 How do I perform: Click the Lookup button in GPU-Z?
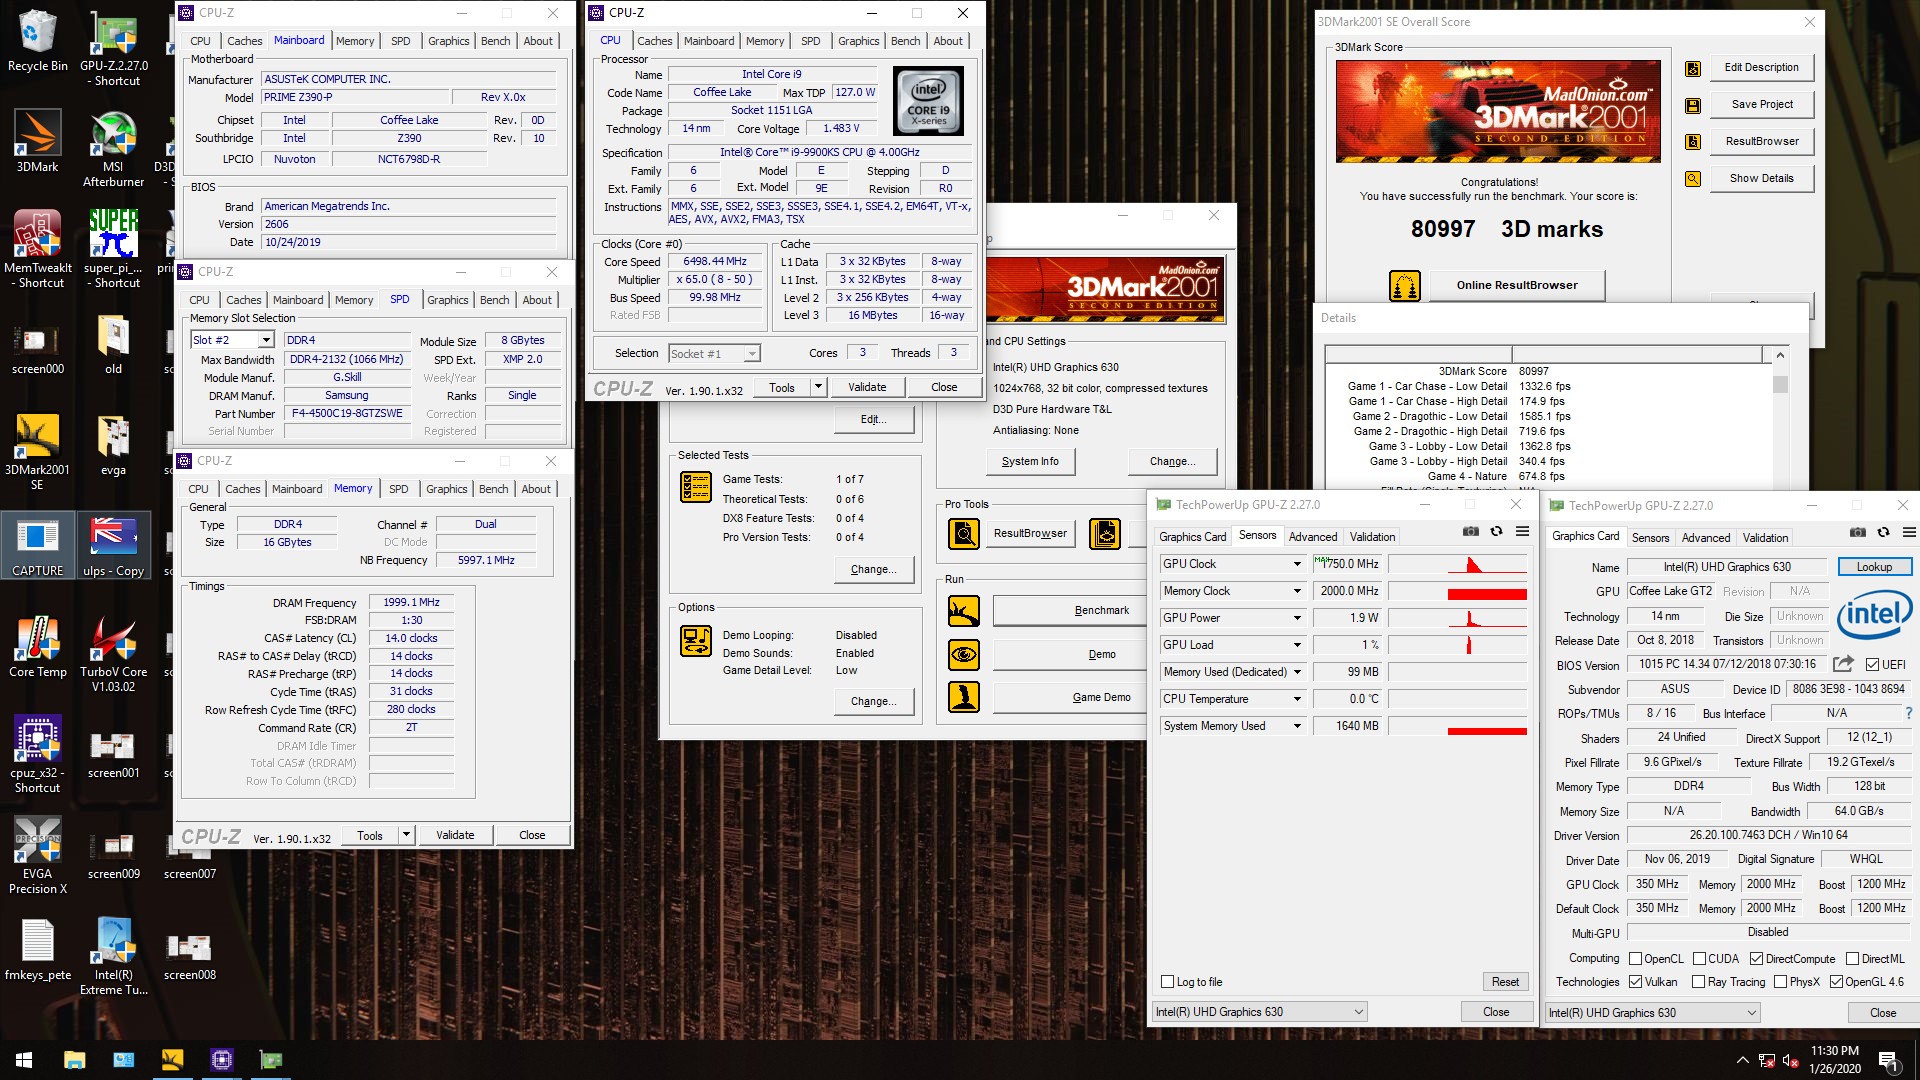click(x=1874, y=567)
